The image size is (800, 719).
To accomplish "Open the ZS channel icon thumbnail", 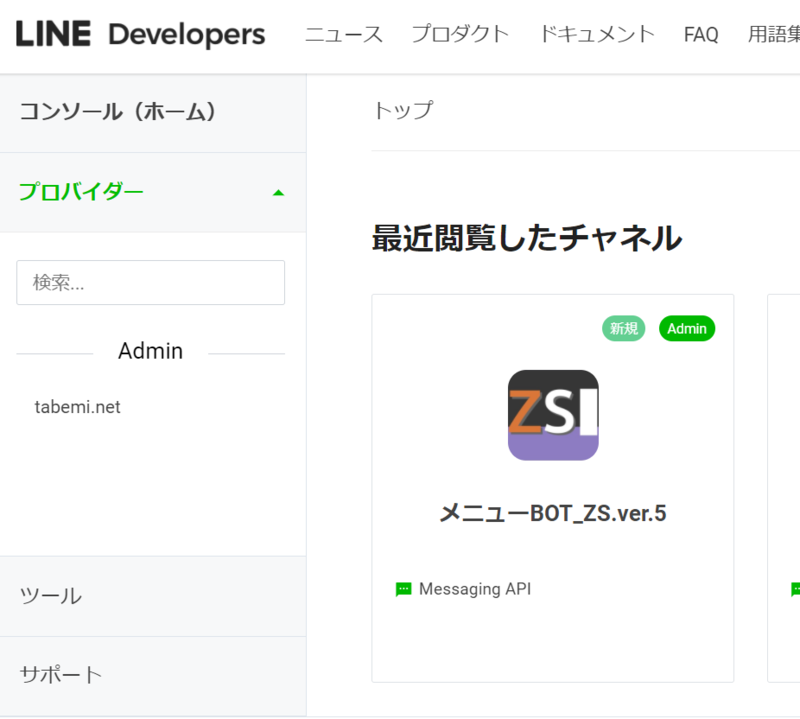I will [x=553, y=415].
